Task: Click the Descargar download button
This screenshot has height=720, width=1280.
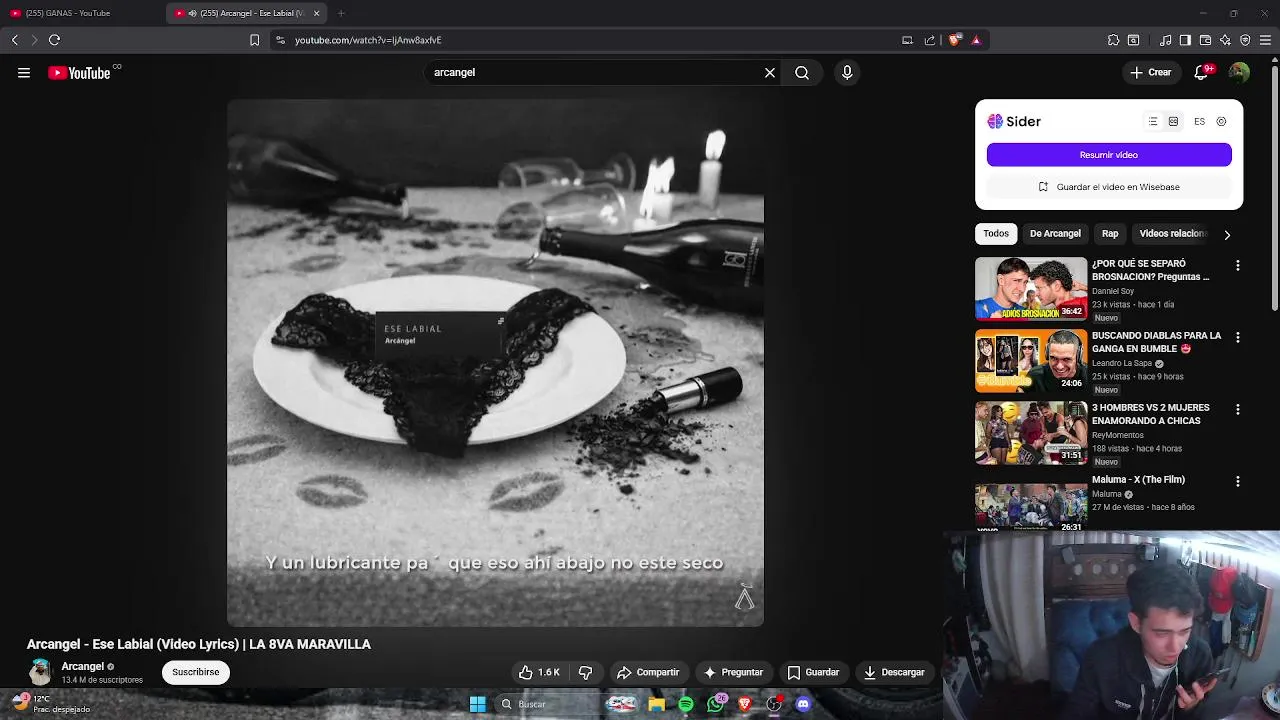Action: tap(894, 672)
